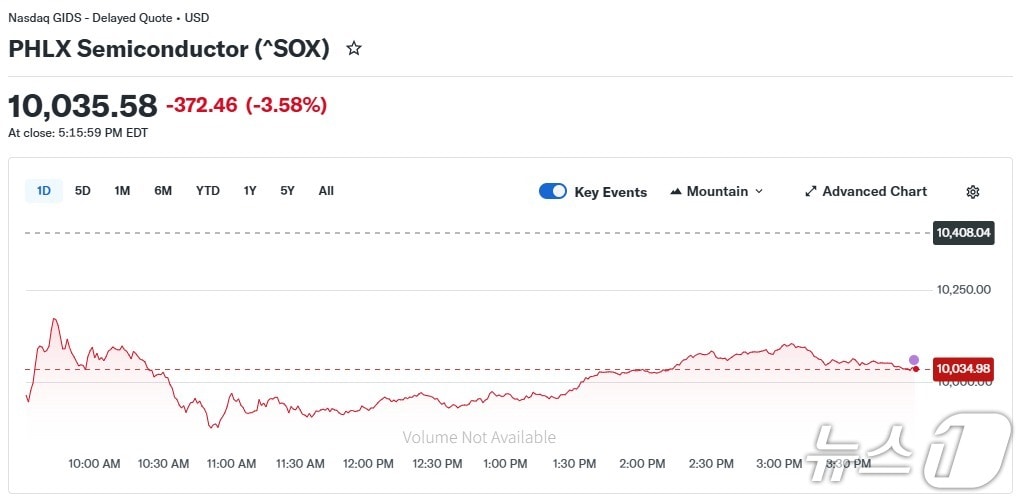This screenshot has height=504, width=1027.
Task: Switch to the 5D time range
Action: coord(83,191)
